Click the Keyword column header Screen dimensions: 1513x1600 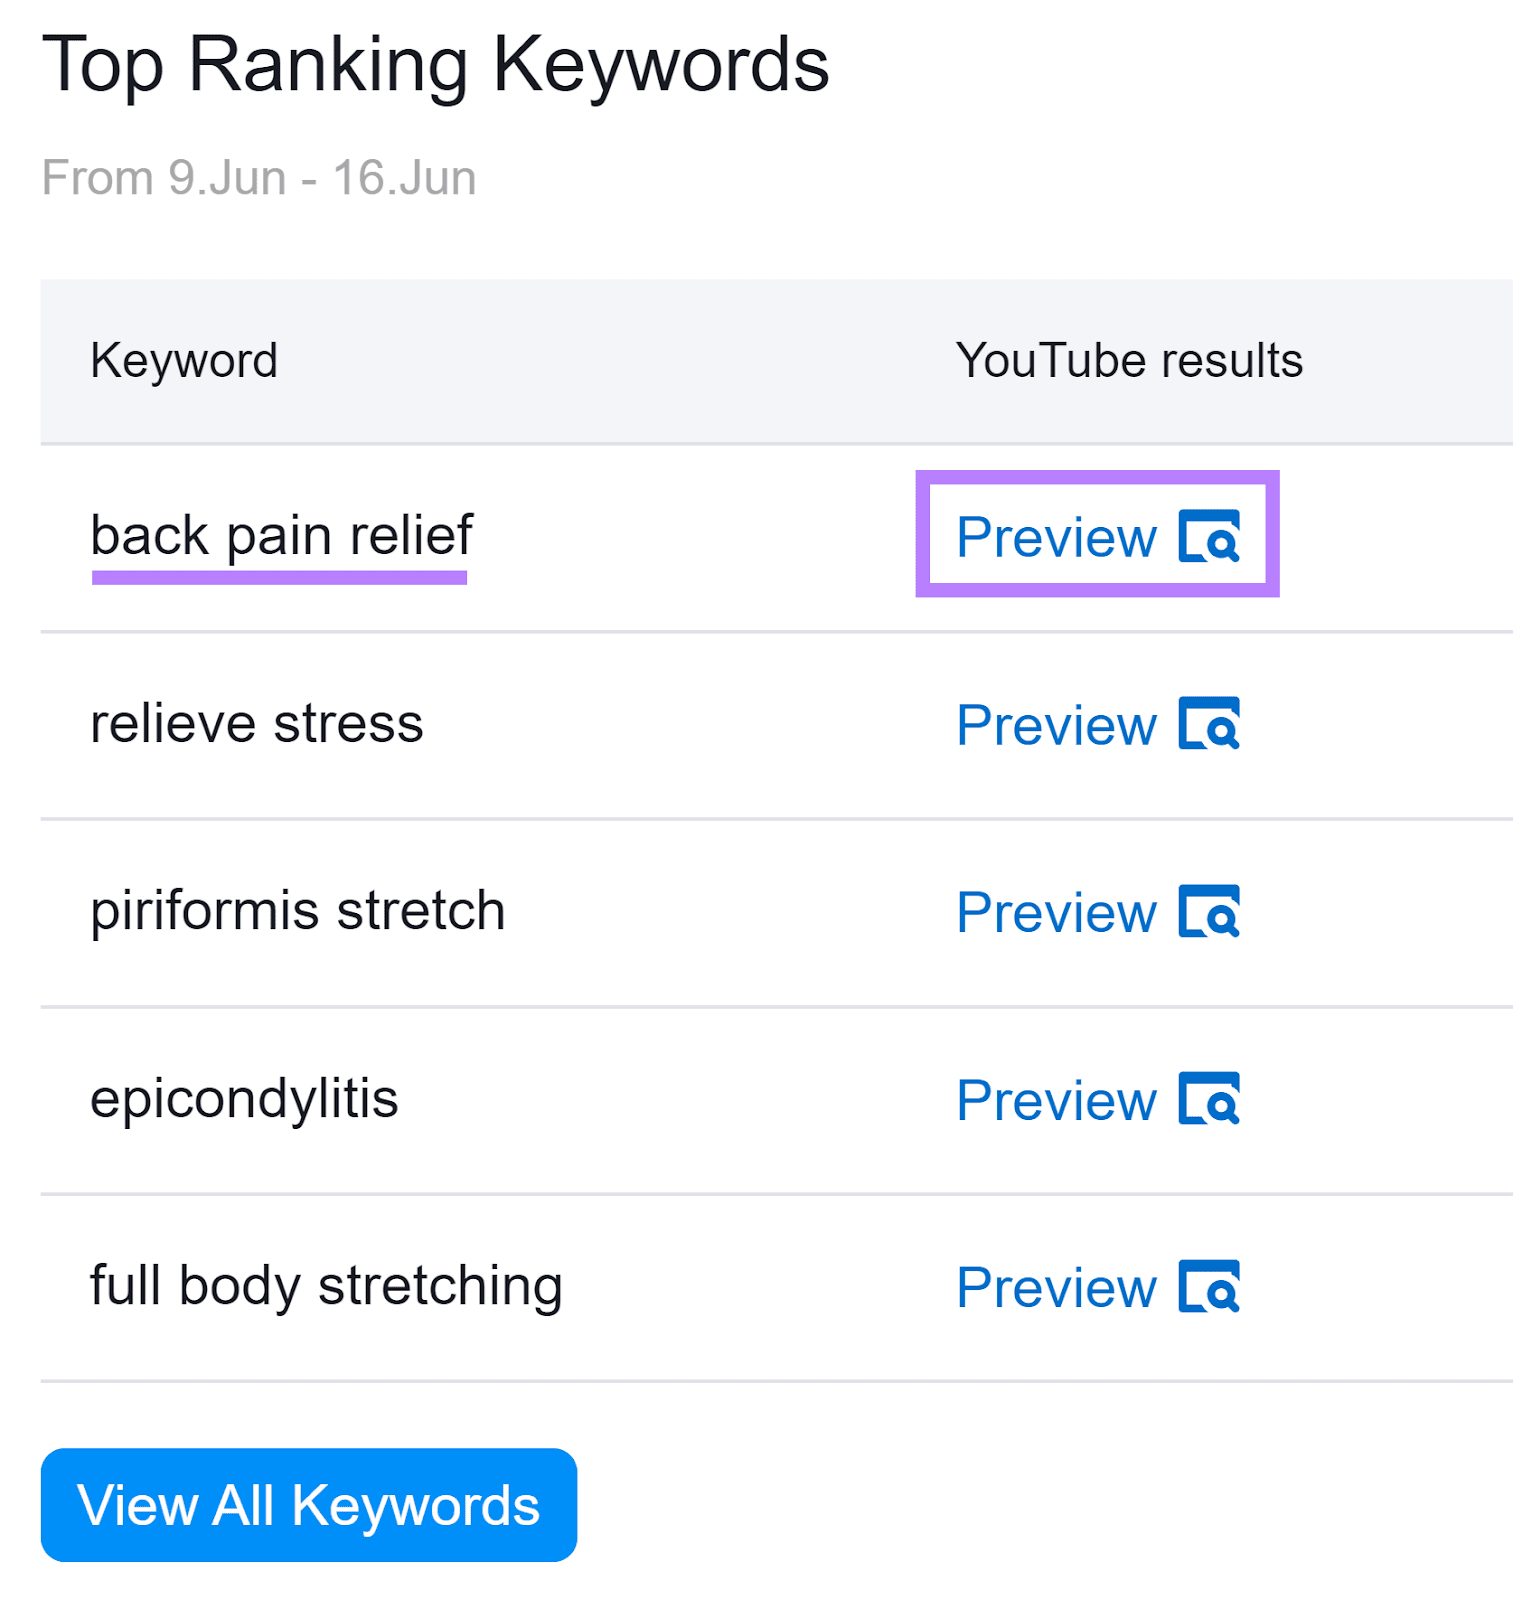(183, 360)
